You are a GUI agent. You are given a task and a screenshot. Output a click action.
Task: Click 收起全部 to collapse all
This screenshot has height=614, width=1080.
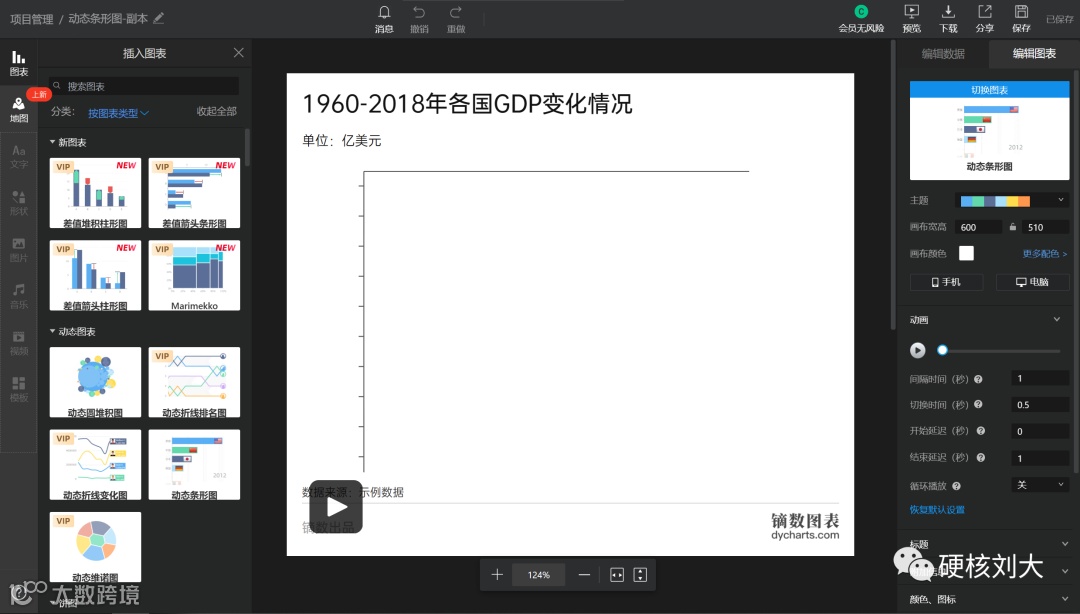(216, 112)
